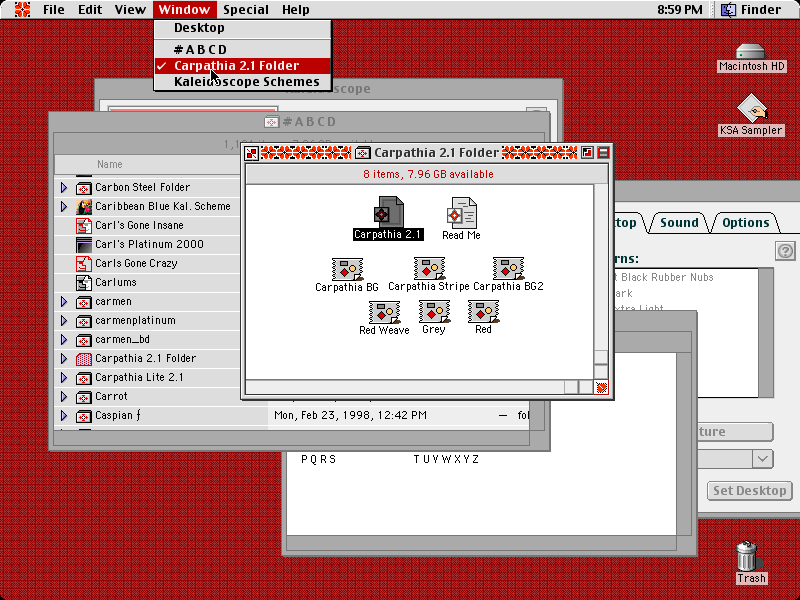This screenshot has width=800, height=600.
Task: Select the Grey pattern icon
Action: [434, 311]
